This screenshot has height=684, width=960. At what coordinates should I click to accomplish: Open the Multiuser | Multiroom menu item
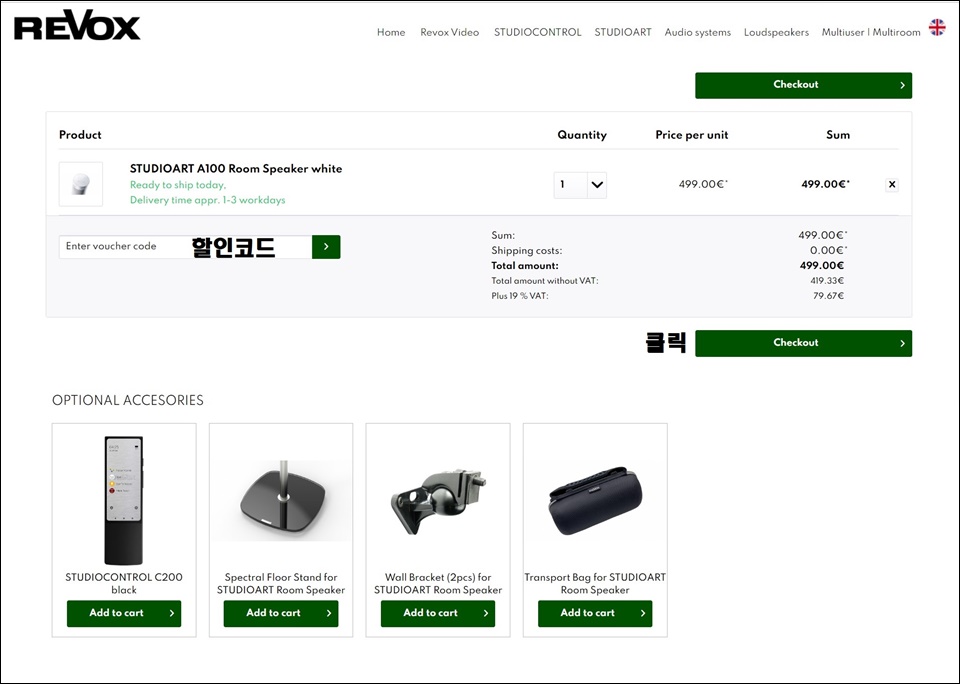(871, 32)
